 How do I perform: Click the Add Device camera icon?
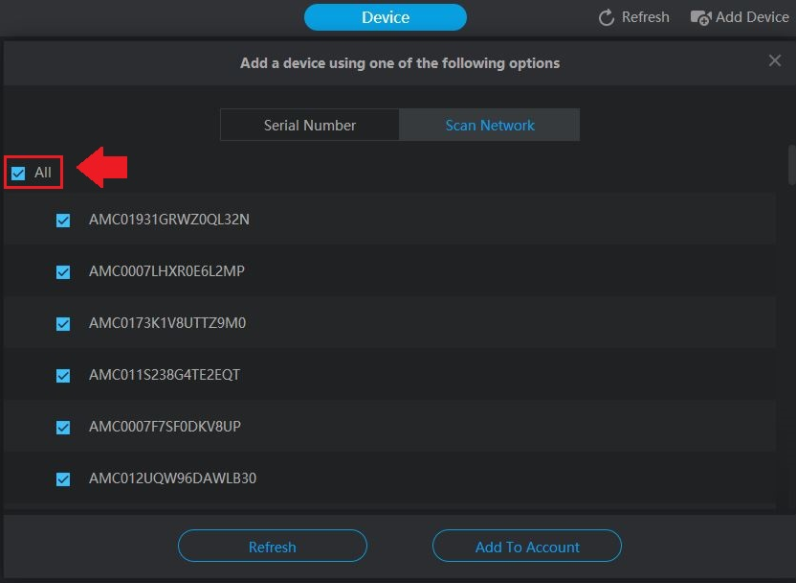(700, 17)
